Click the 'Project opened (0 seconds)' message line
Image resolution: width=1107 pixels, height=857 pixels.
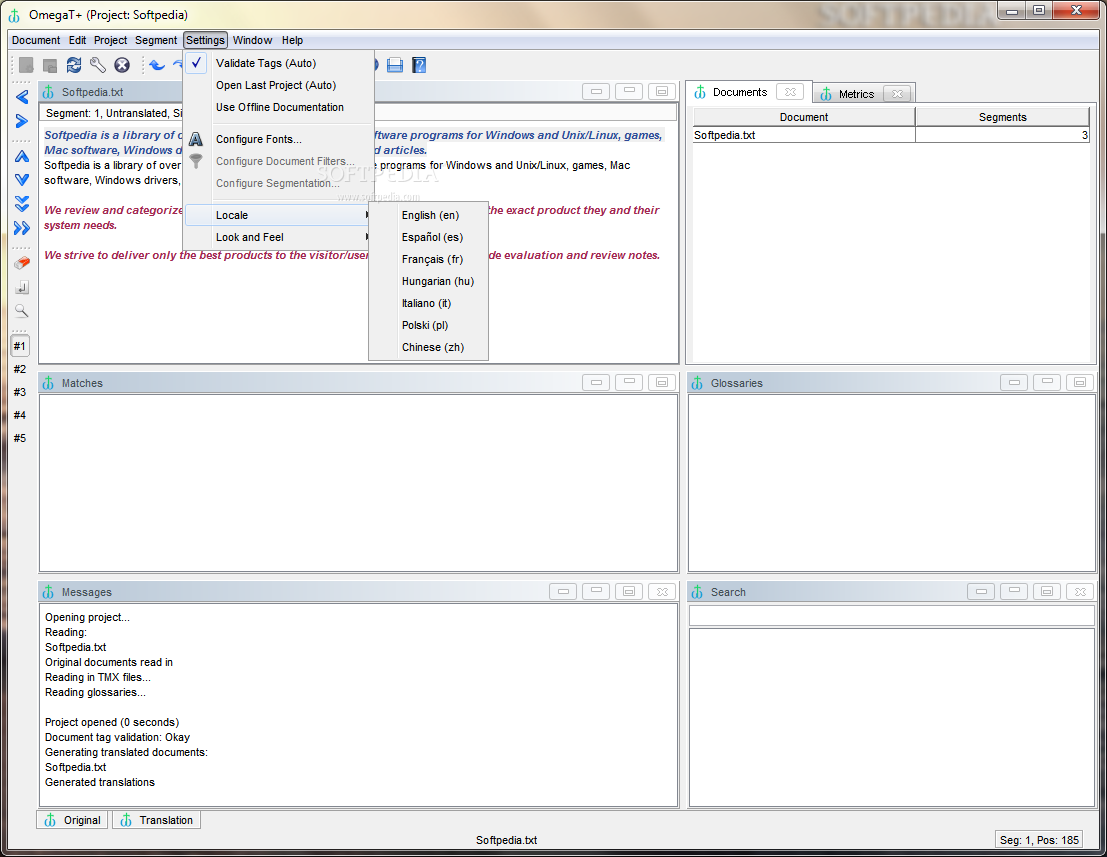click(x=112, y=722)
